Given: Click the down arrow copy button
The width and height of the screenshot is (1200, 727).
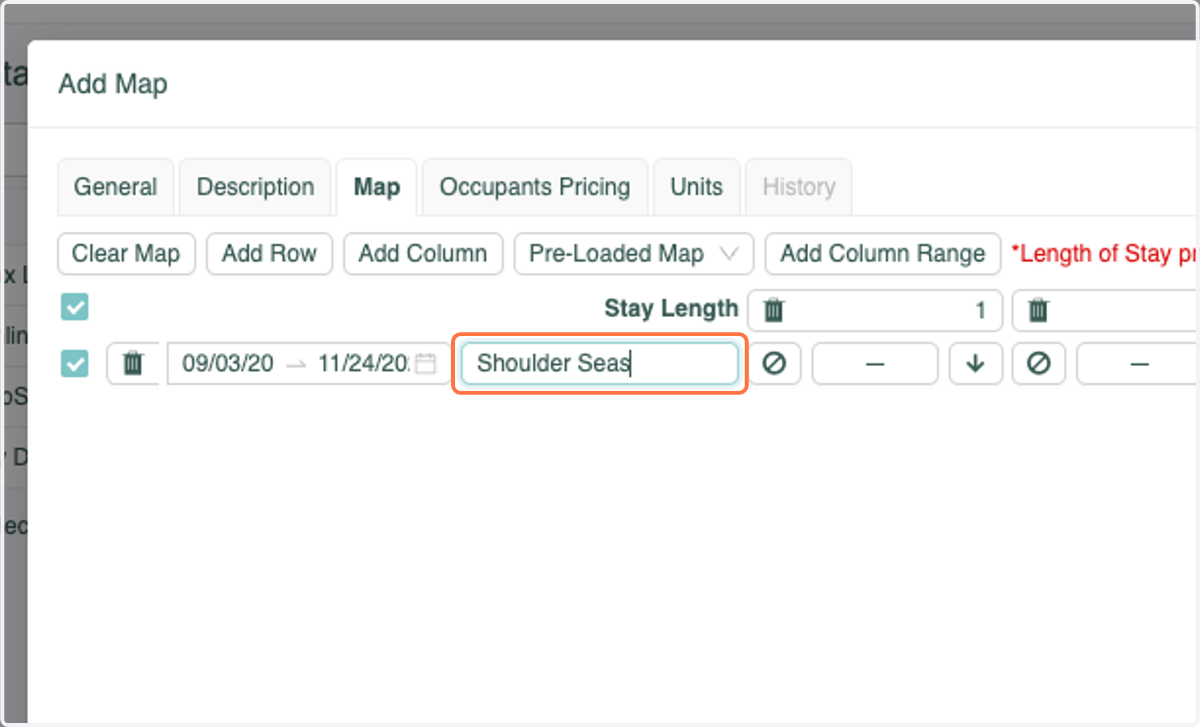Looking at the screenshot, I should tap(976, 364).
